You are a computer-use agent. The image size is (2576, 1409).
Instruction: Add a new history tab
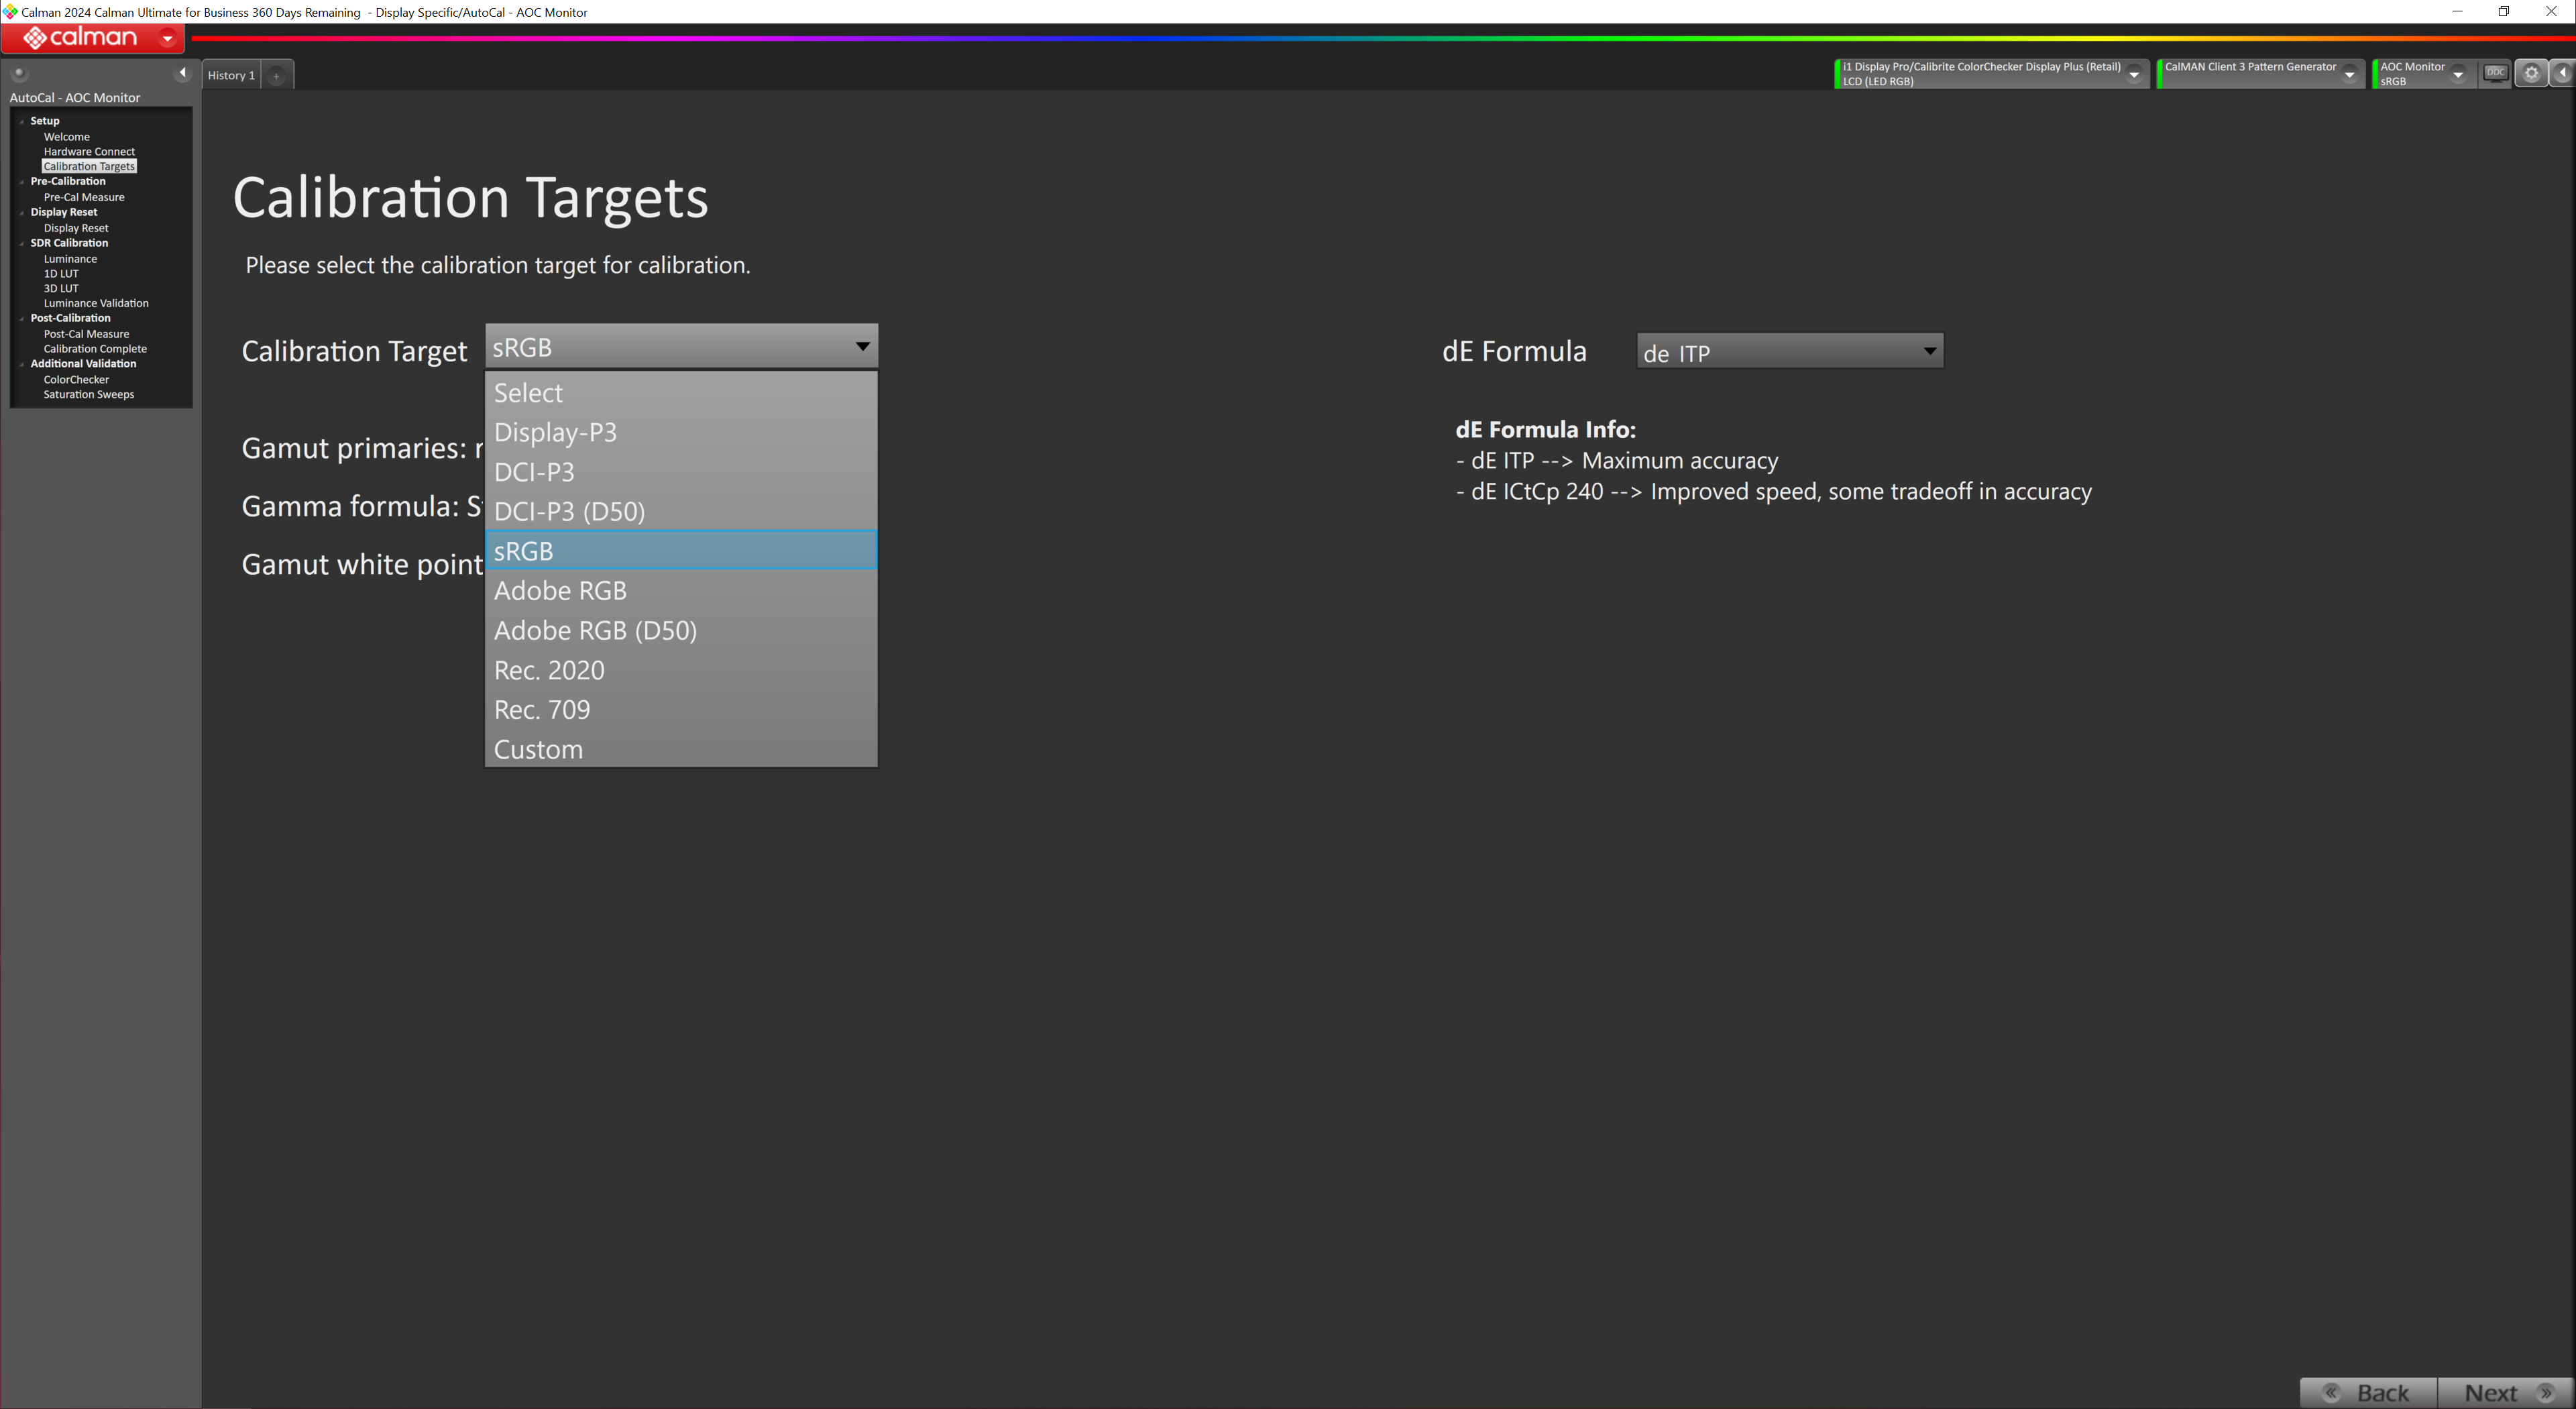[x=277, y=75]
